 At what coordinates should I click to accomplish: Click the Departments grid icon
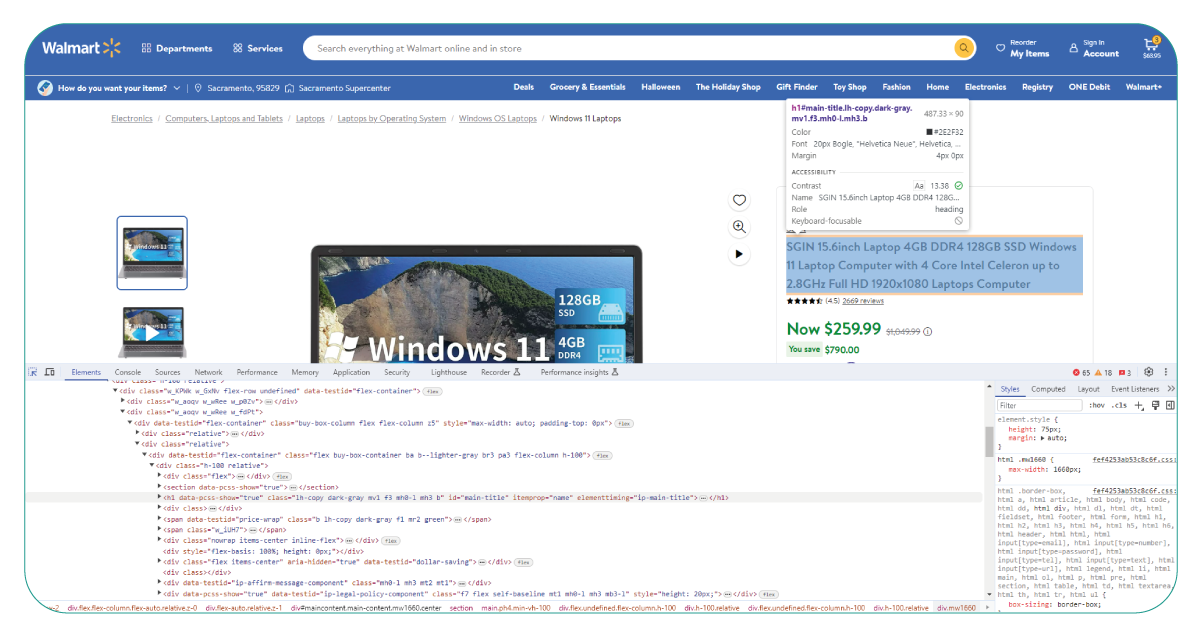pos(146,48)
